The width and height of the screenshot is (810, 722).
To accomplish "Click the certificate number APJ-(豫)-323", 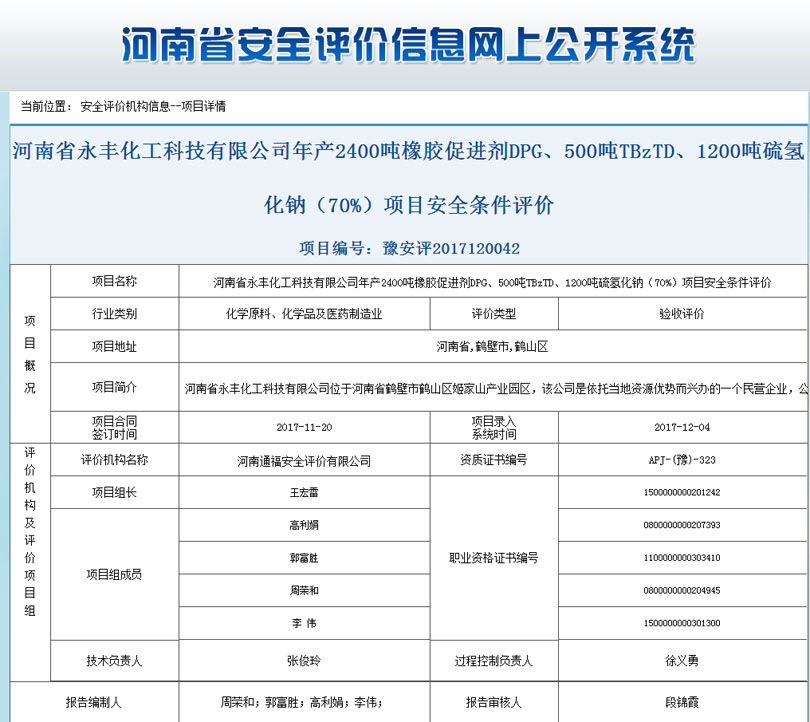I will [682, 460].
